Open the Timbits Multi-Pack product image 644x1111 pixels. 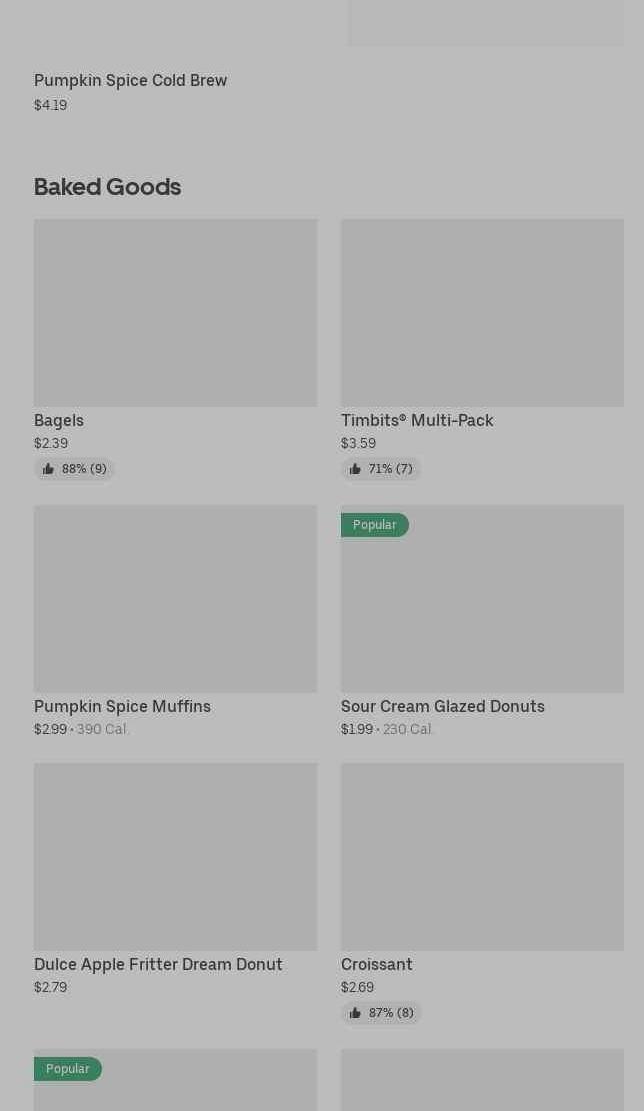tap(482, 313)
